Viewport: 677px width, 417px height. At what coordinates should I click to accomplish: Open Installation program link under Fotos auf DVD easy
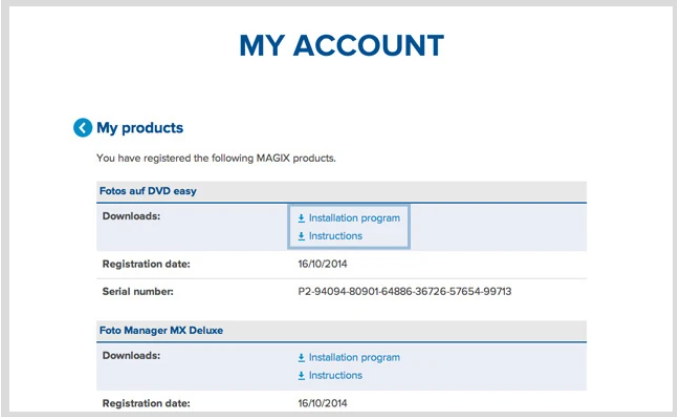354,218
